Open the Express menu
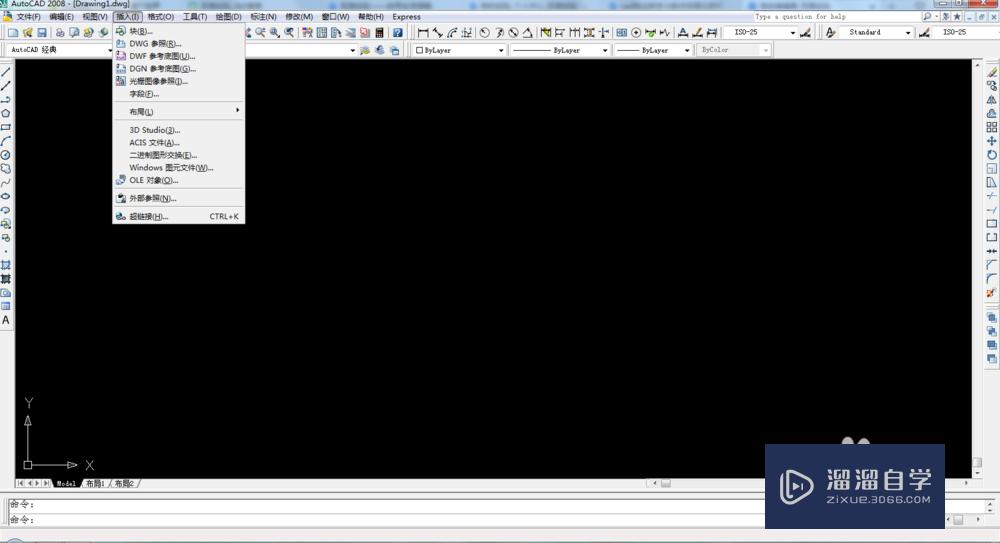 click(406, 17)
